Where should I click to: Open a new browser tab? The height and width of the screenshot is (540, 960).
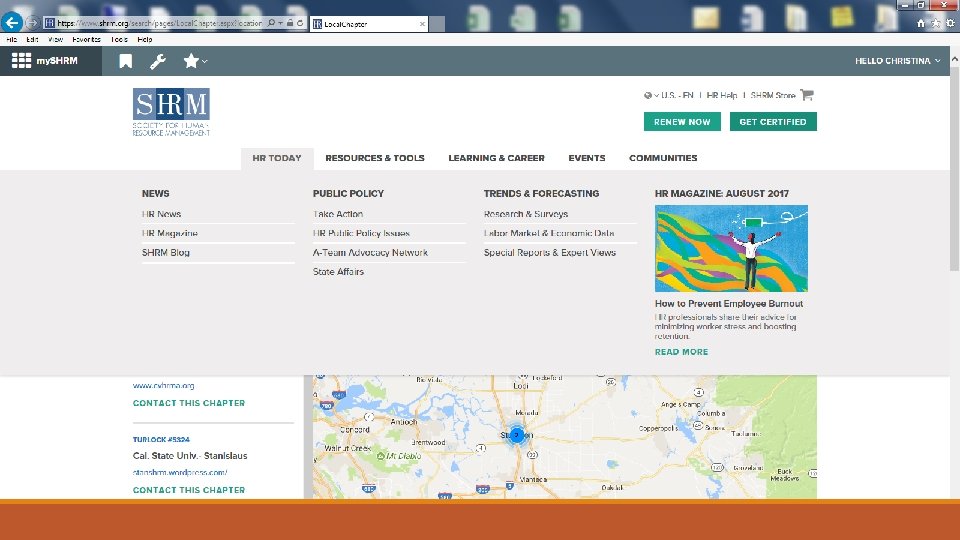coord(437,24)
